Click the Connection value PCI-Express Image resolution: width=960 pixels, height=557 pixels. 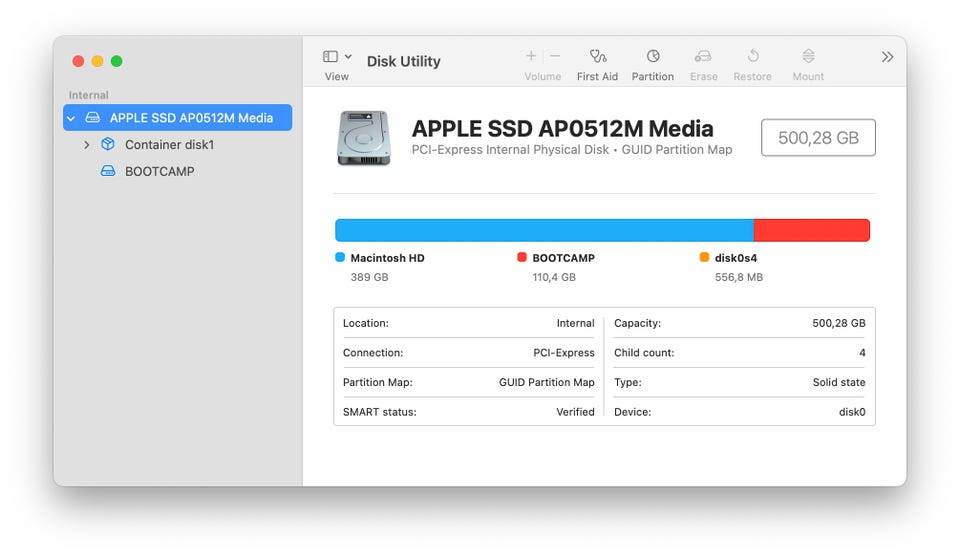click(564, 353)
